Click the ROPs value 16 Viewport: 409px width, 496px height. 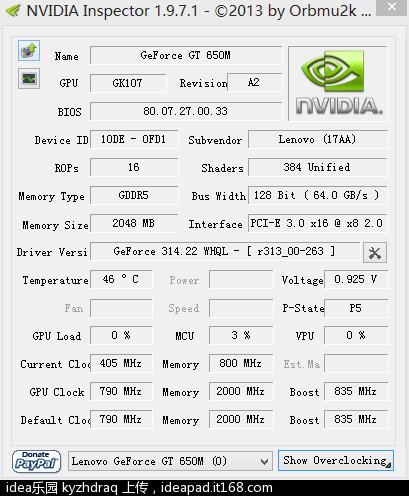(134, 167)
